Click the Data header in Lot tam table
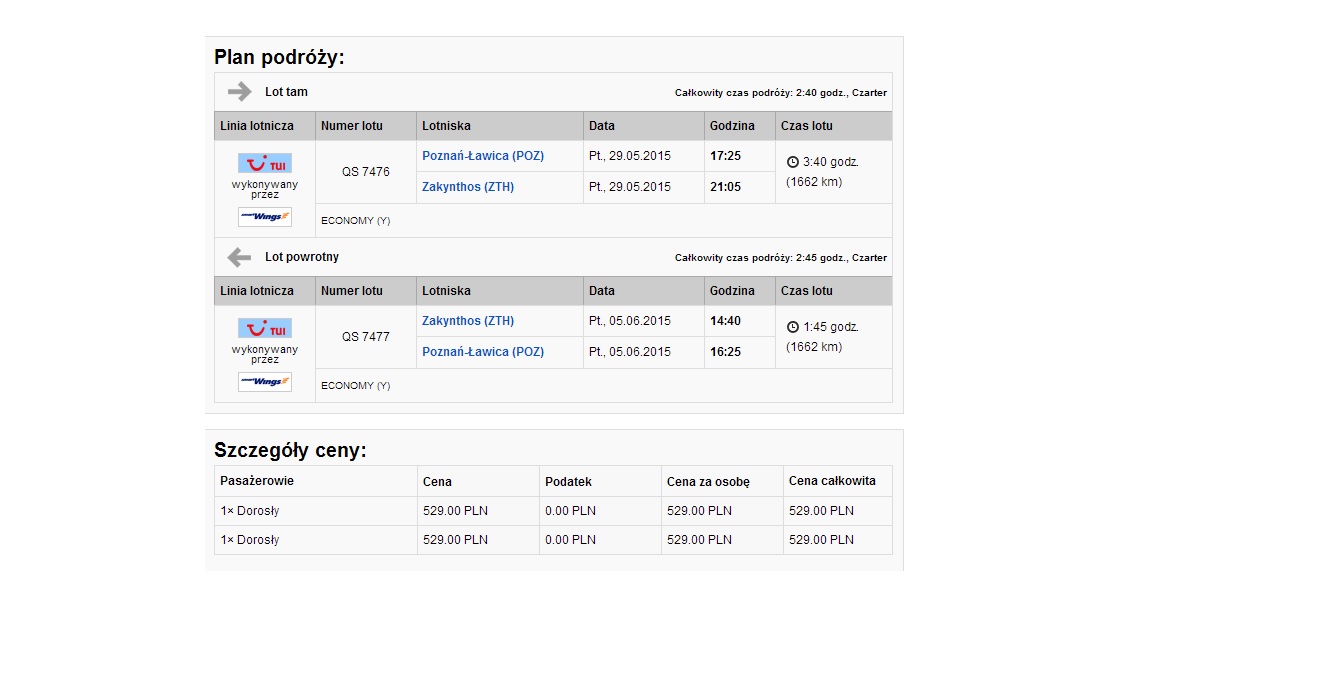Screen dimensions: 1335x691 tap(602, 126)
